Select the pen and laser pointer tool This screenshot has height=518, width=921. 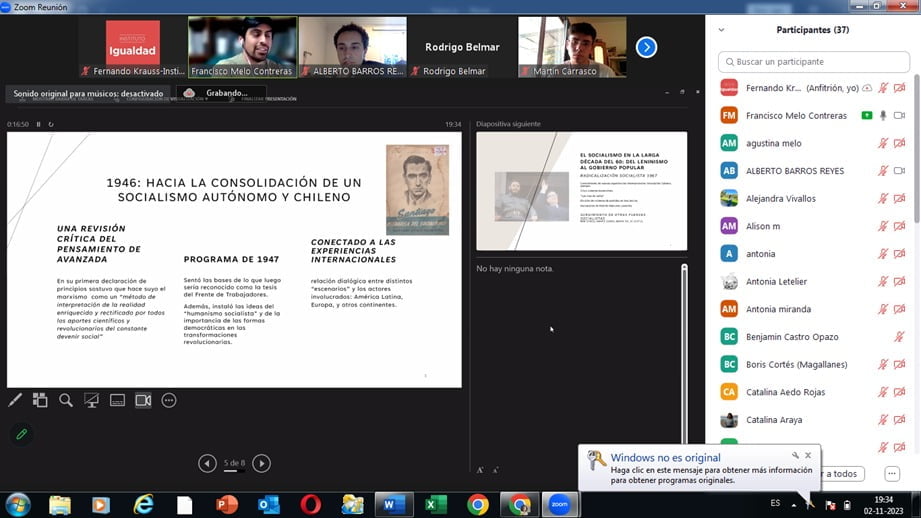tap(15, 401)
